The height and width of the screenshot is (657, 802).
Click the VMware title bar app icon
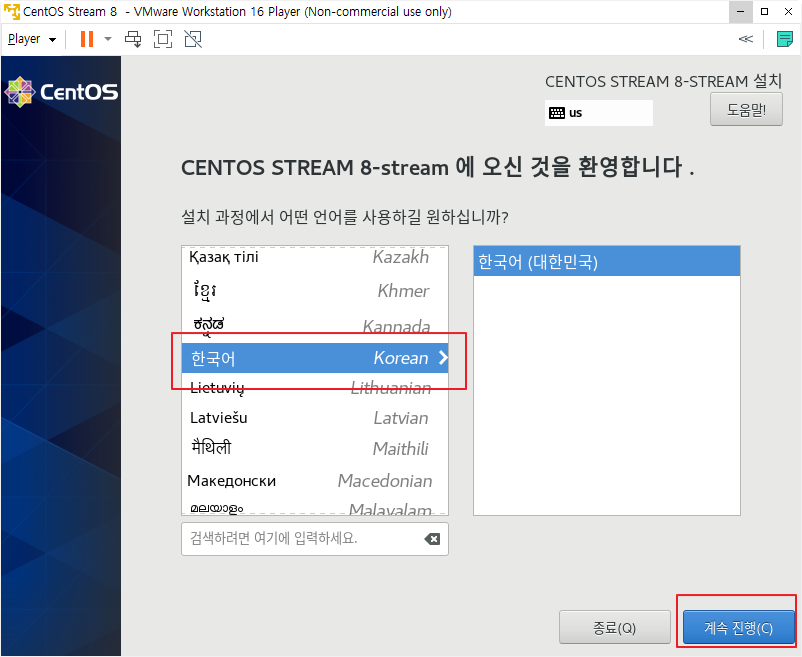(11, 11)
